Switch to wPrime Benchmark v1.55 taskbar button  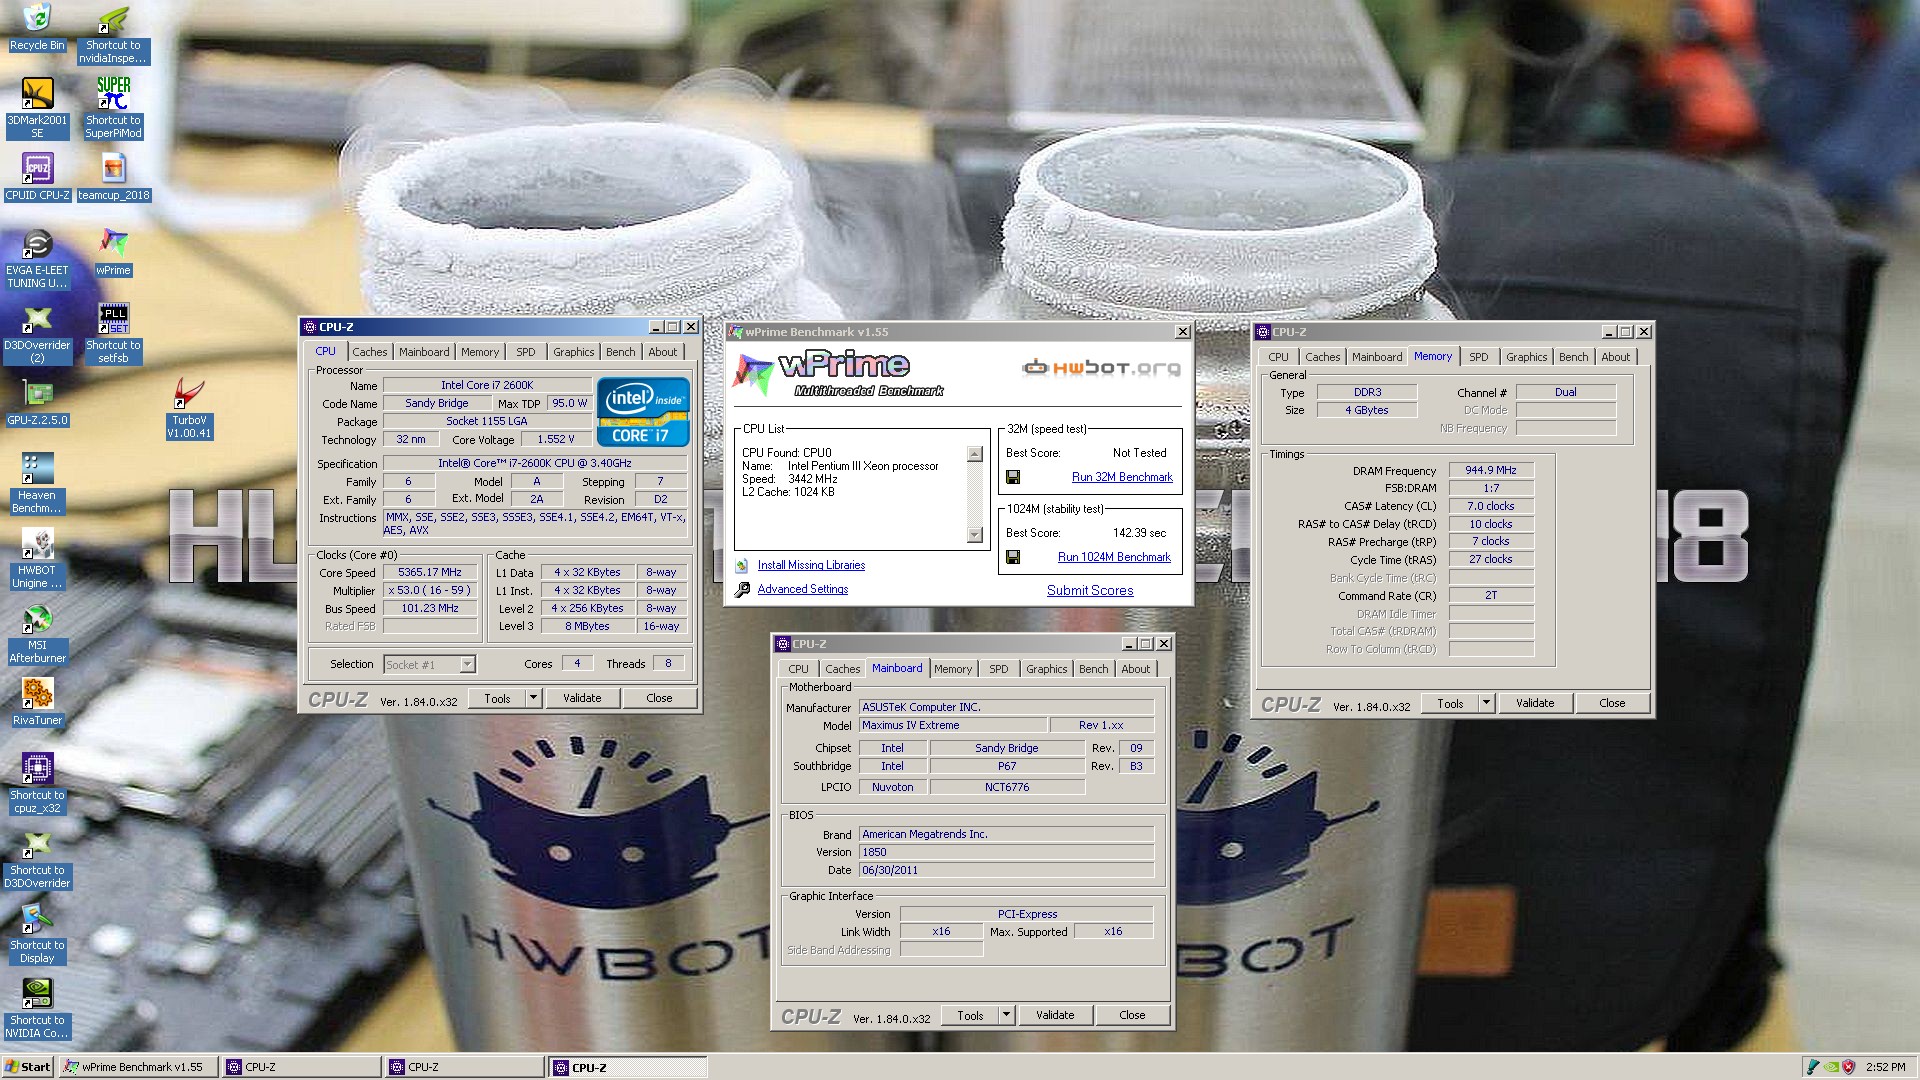[x=137, y=1067]
